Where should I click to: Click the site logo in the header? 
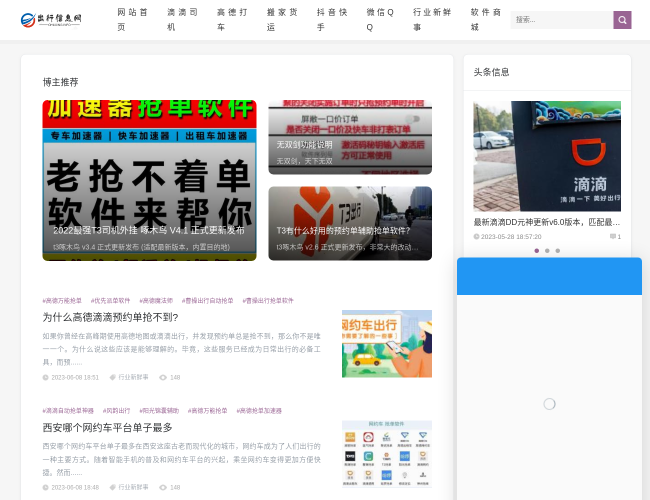click(51, 20)
